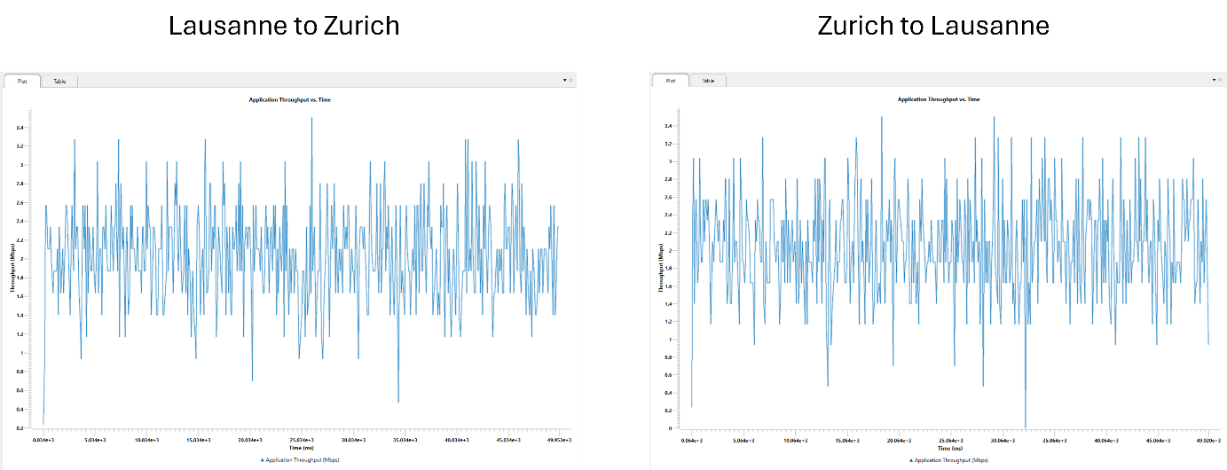
Task: Toggle left Application Throughput (Mbps) legend label
Action: point(300,459)
